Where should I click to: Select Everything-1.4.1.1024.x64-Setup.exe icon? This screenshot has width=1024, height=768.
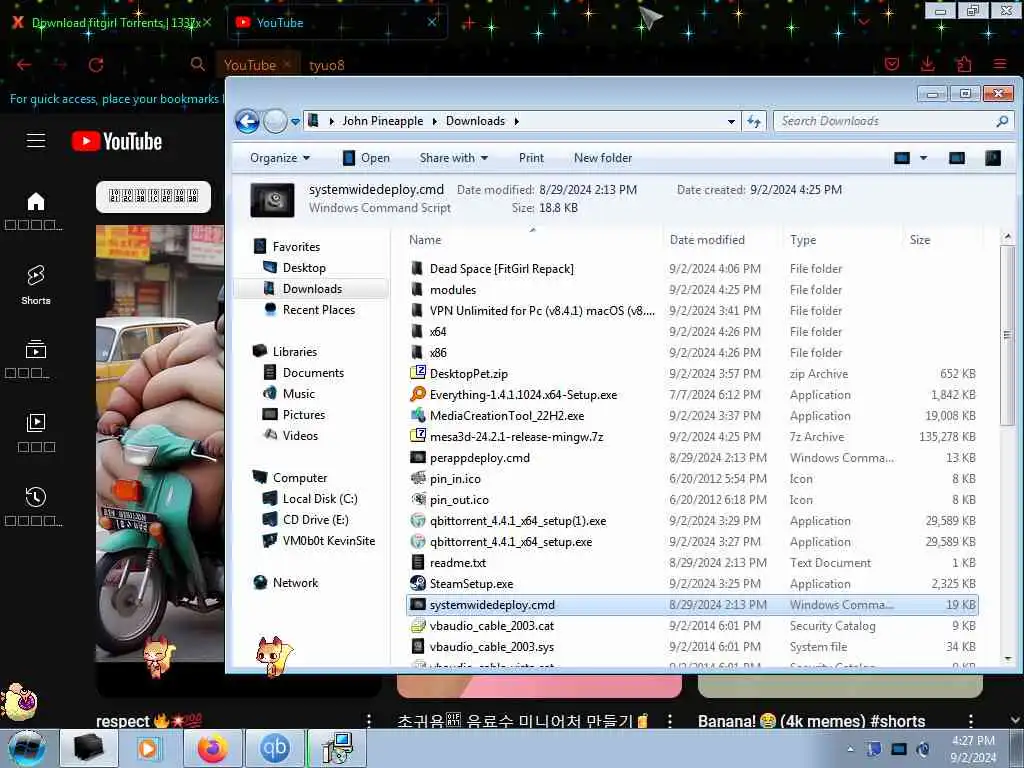417,394
